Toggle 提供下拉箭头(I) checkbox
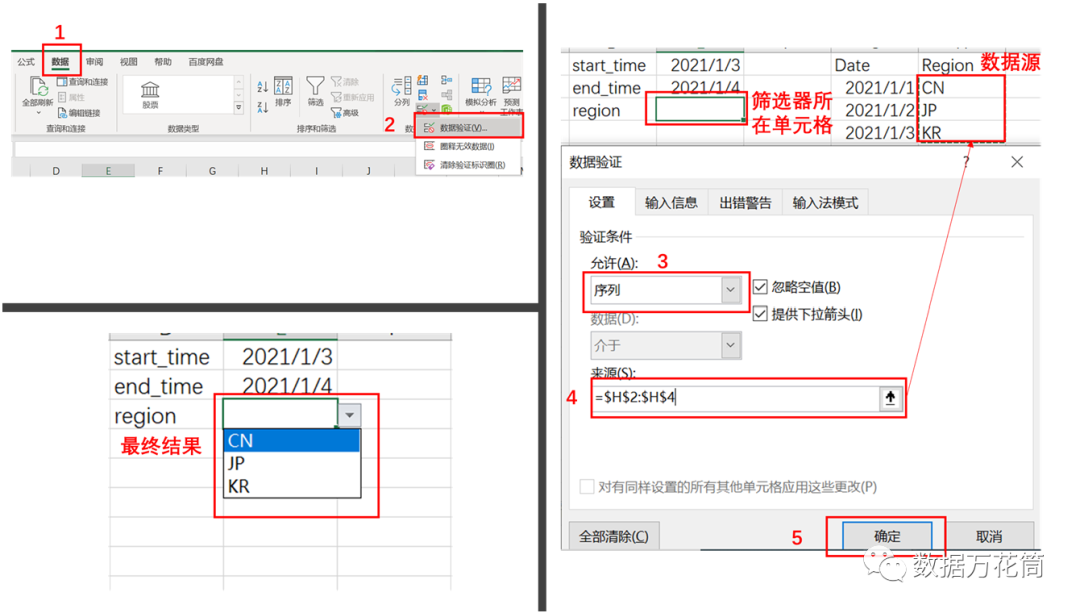This screenshot has width=1080, height=613. click(760, 314)
